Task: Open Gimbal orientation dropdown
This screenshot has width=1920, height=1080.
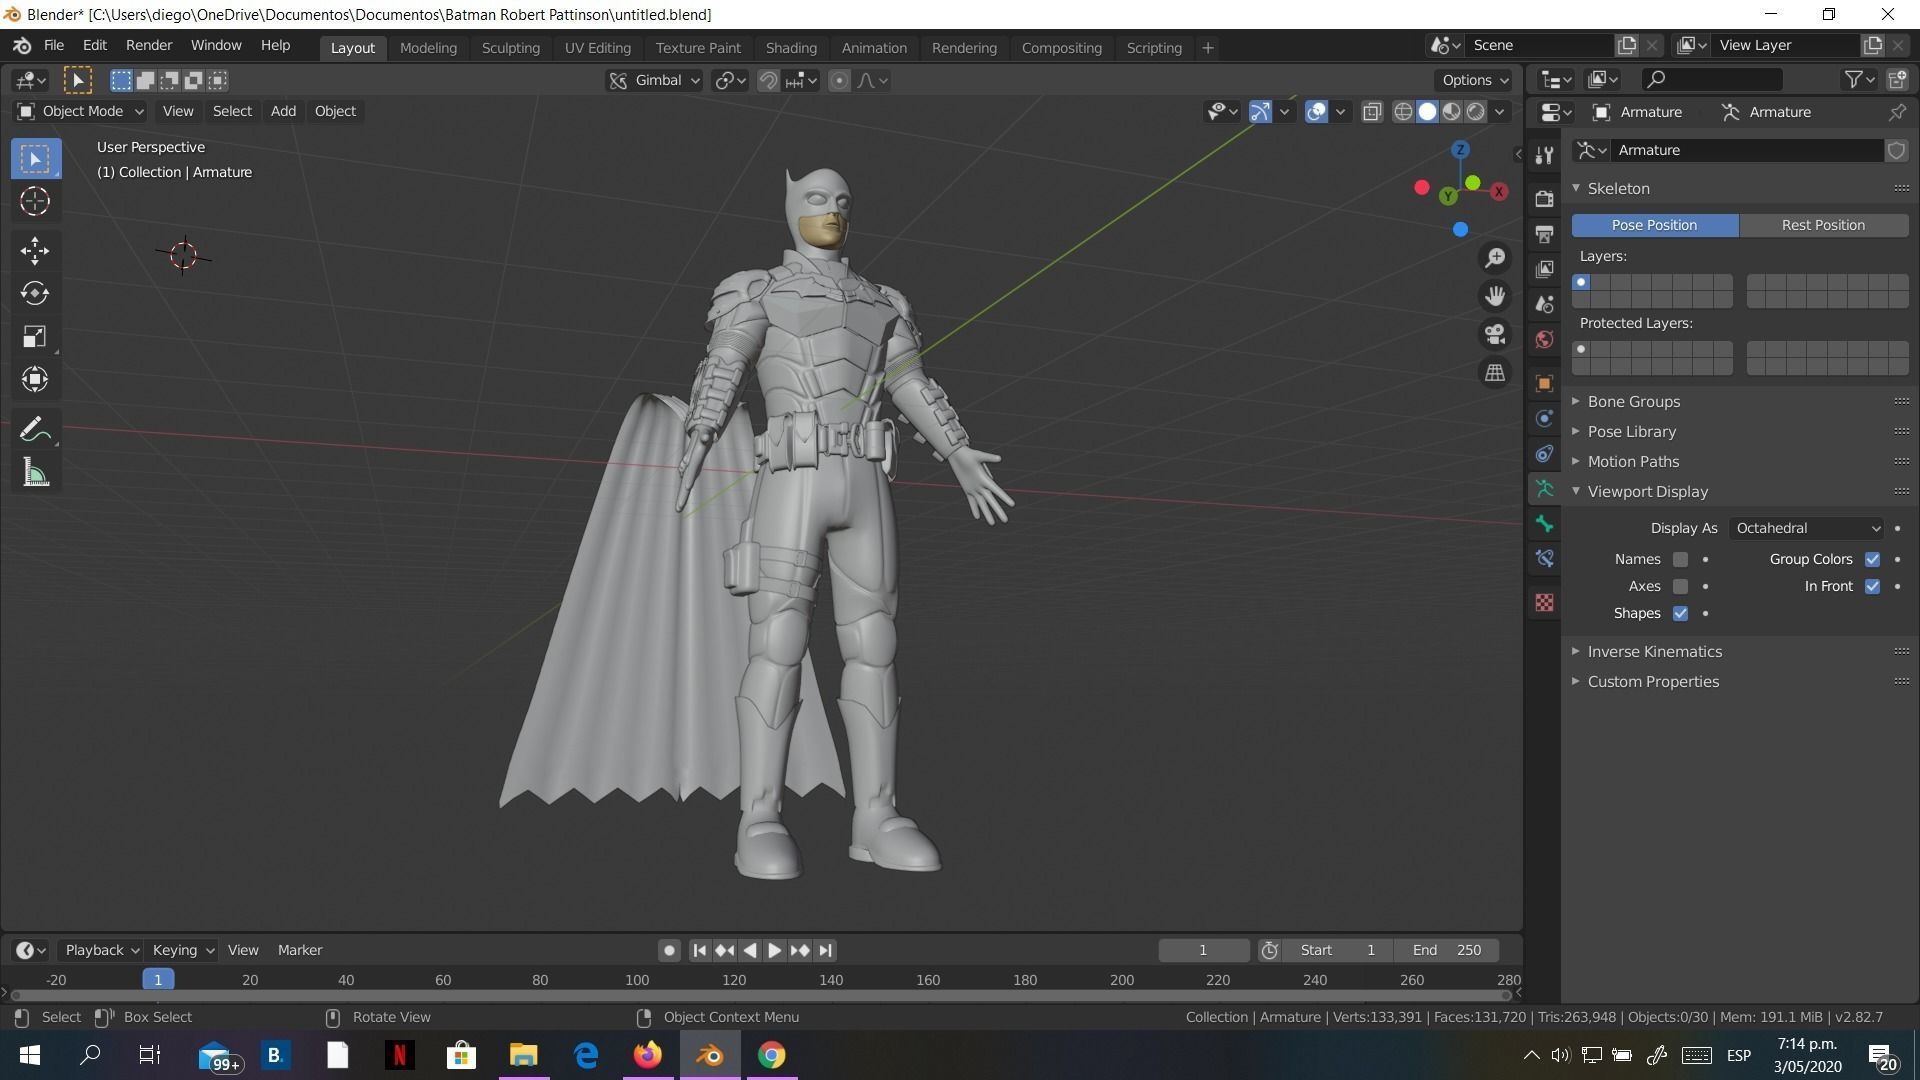Action: [x=654, y=80]
